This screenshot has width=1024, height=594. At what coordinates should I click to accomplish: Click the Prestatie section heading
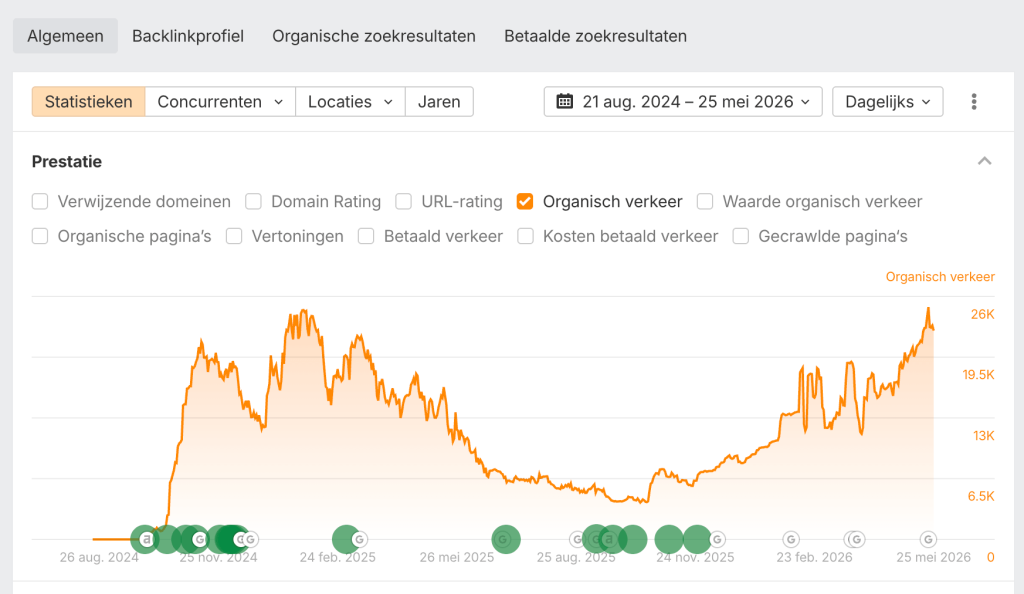[67, 161]
